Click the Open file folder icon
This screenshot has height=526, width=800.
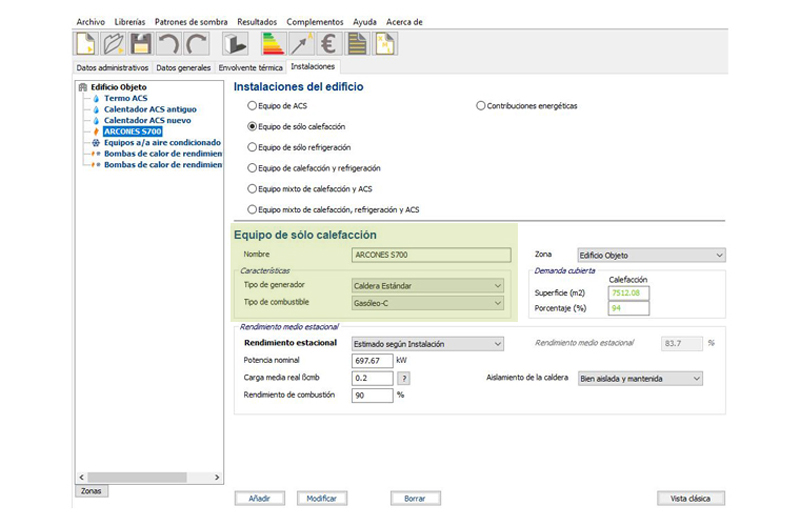(x=113, y=44)
